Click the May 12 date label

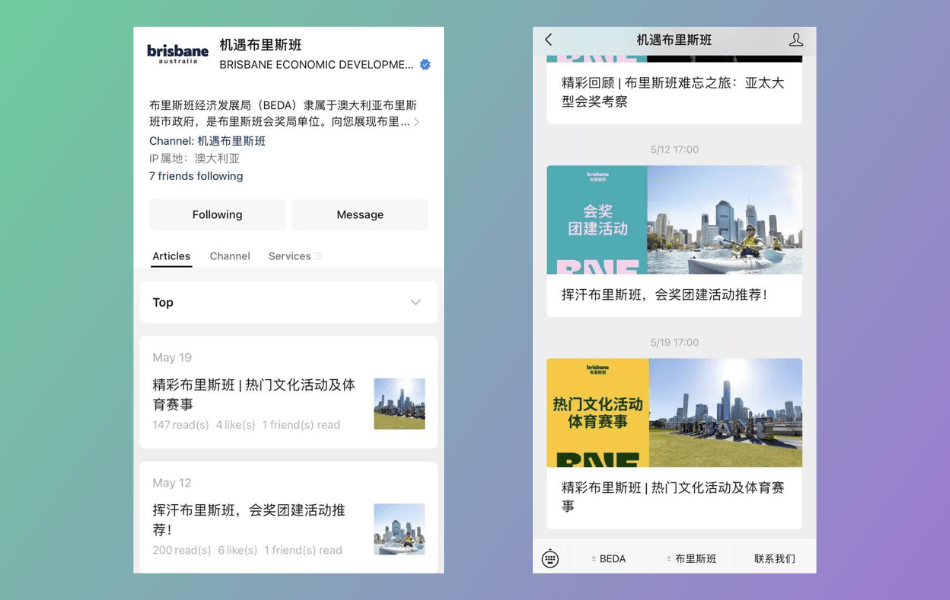[x=172, y=483]
